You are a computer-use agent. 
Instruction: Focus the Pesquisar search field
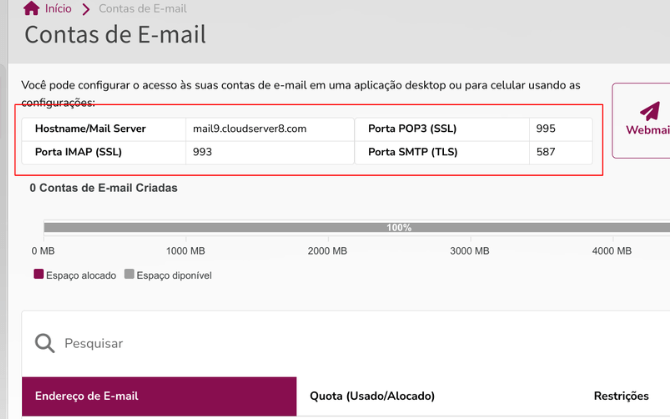pyautogui.click(x=342, y=343)
